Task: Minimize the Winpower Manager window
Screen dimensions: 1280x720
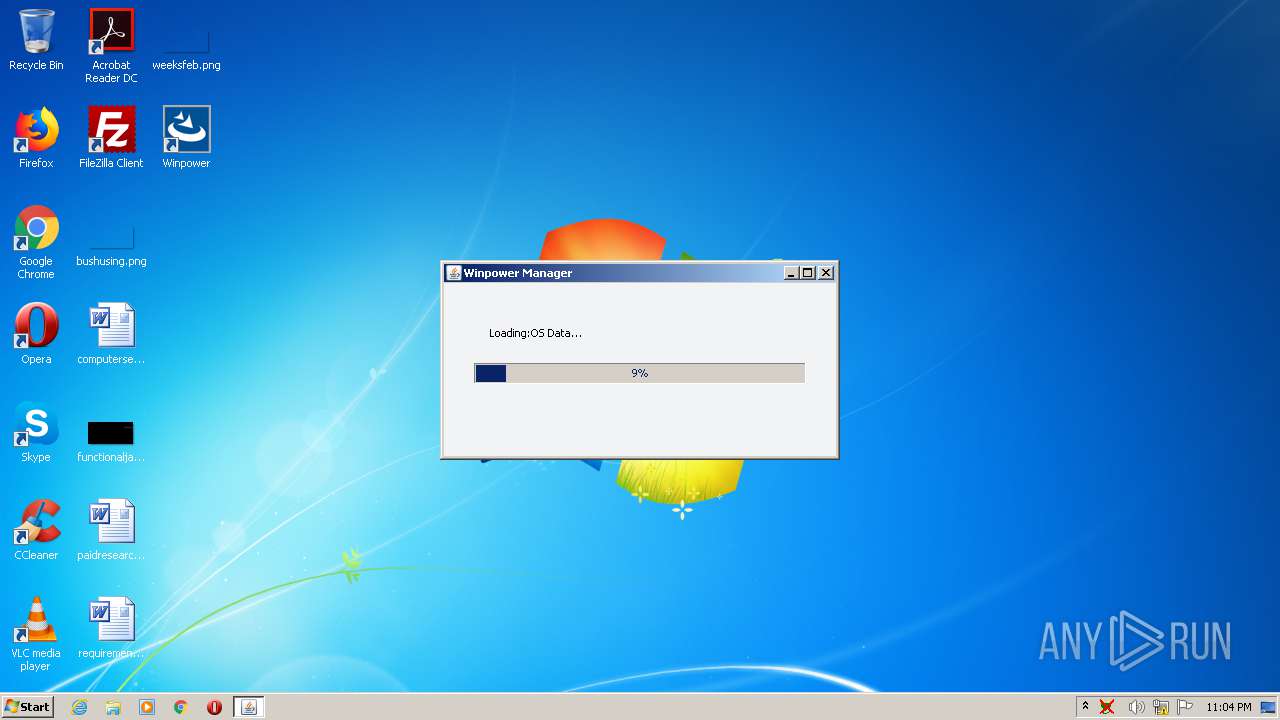Action: pyautogui.click(x=791, y=273)
